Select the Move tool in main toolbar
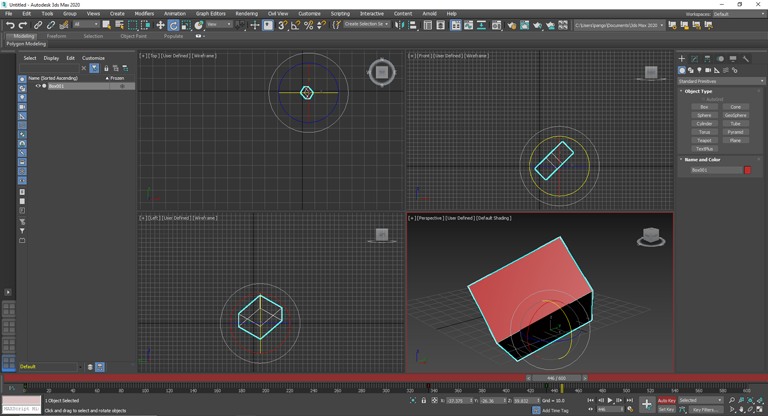This screenshot has height=416, width=768. pyautogui.click(x=160, y=25)
